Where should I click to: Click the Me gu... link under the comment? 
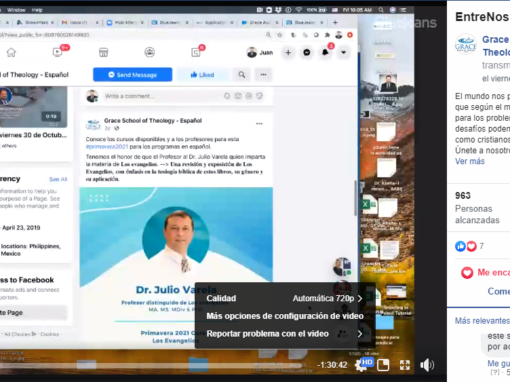(x=498, y=363)
